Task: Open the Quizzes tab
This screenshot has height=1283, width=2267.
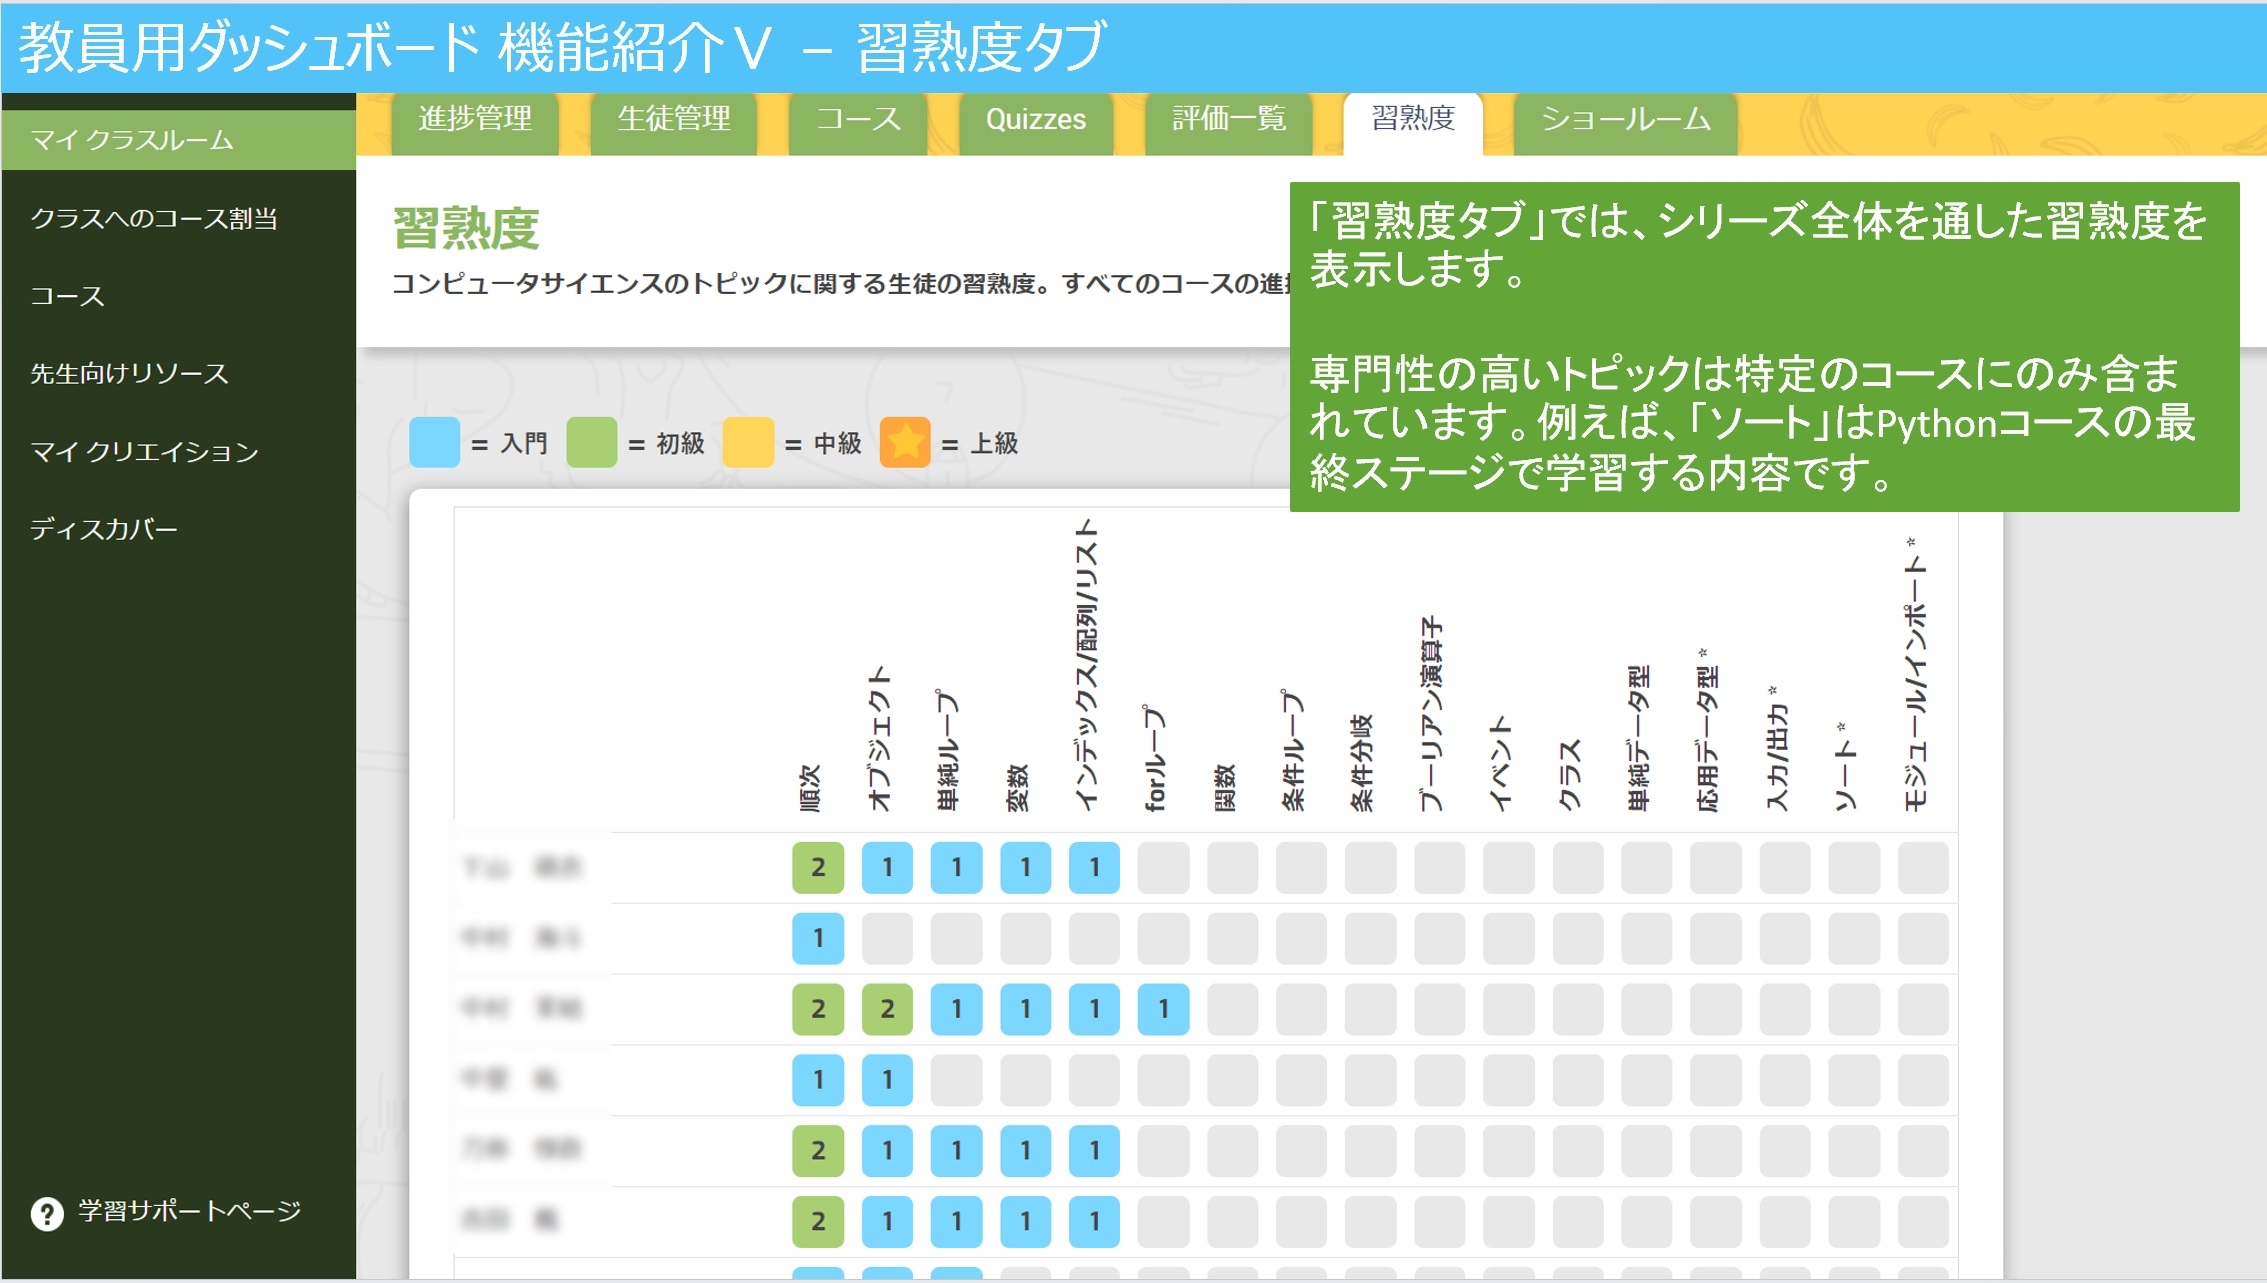Action: [1035, 119]
